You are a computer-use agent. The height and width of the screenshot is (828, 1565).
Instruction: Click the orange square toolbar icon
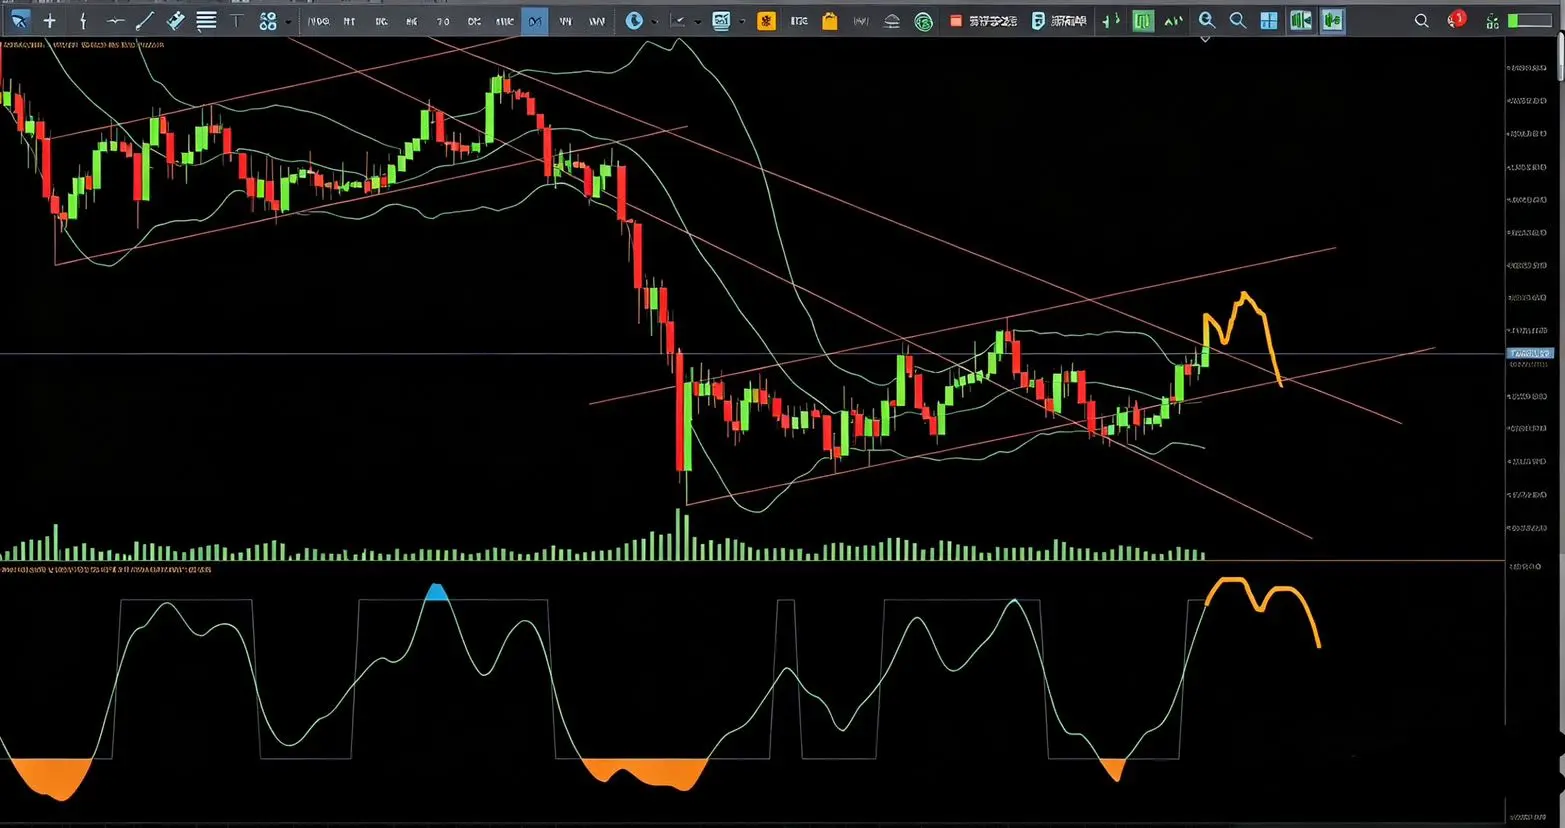tap(766, 20)
